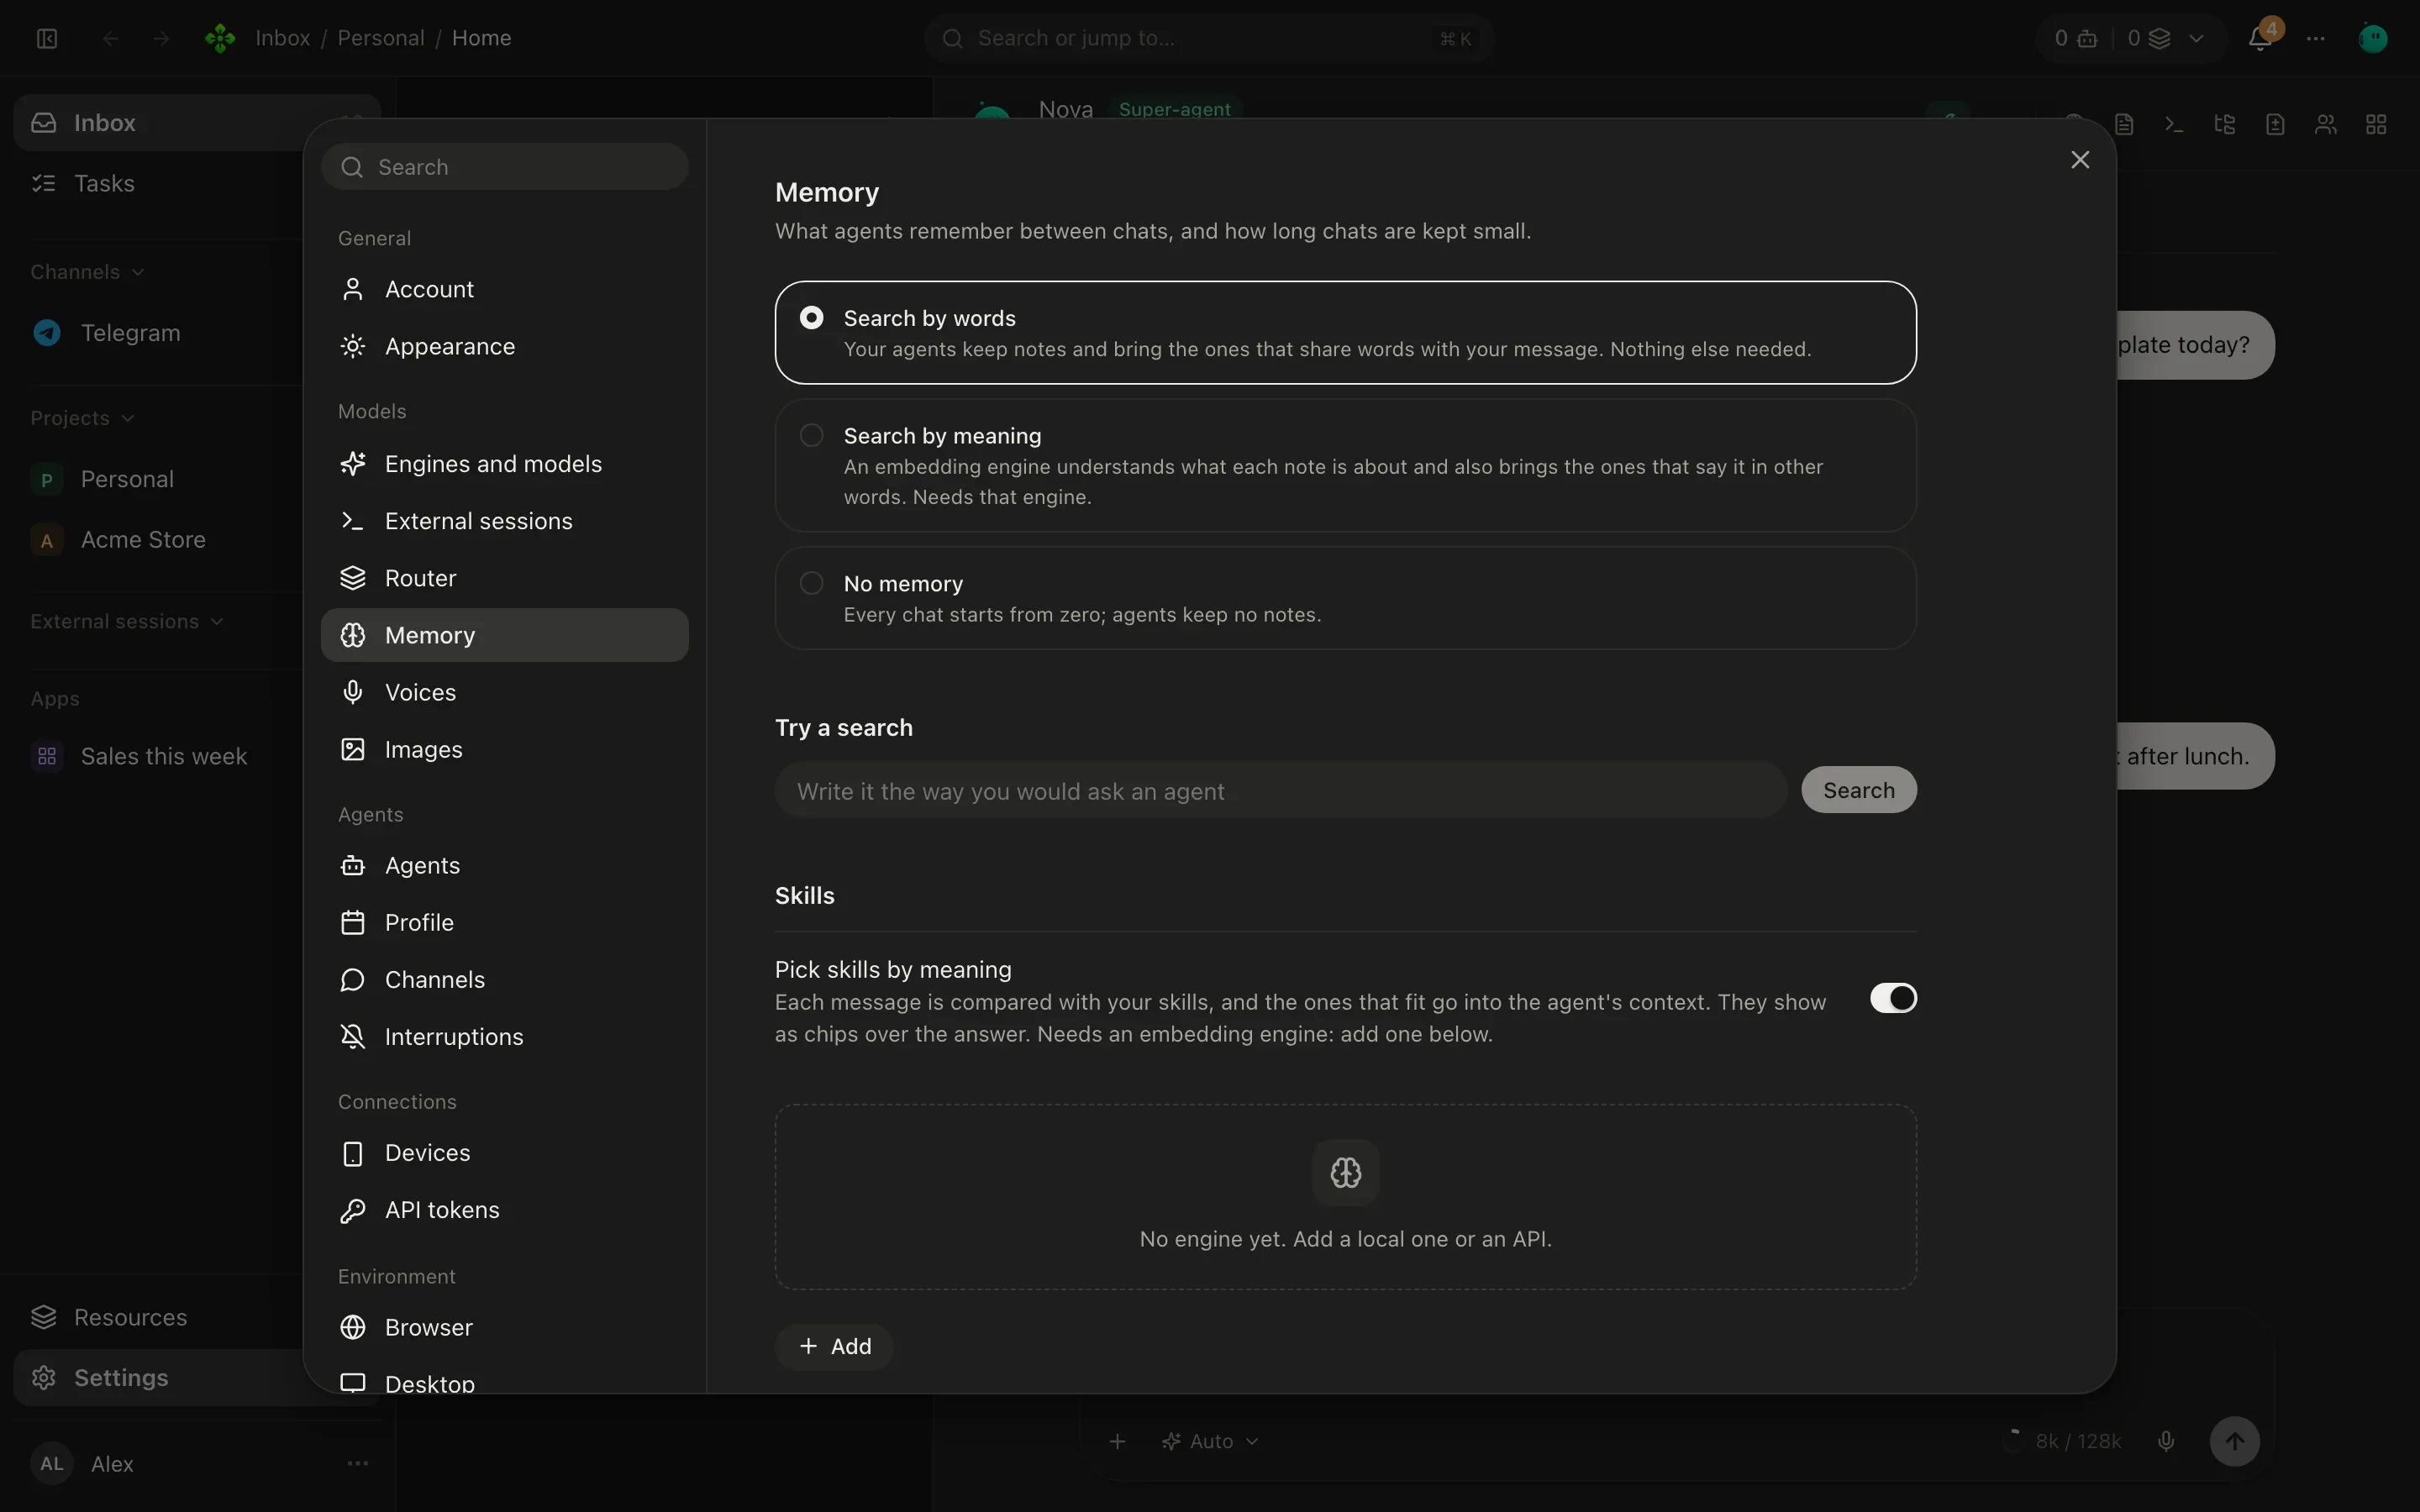Click the send arrow button in composer

(2234, 1441)
